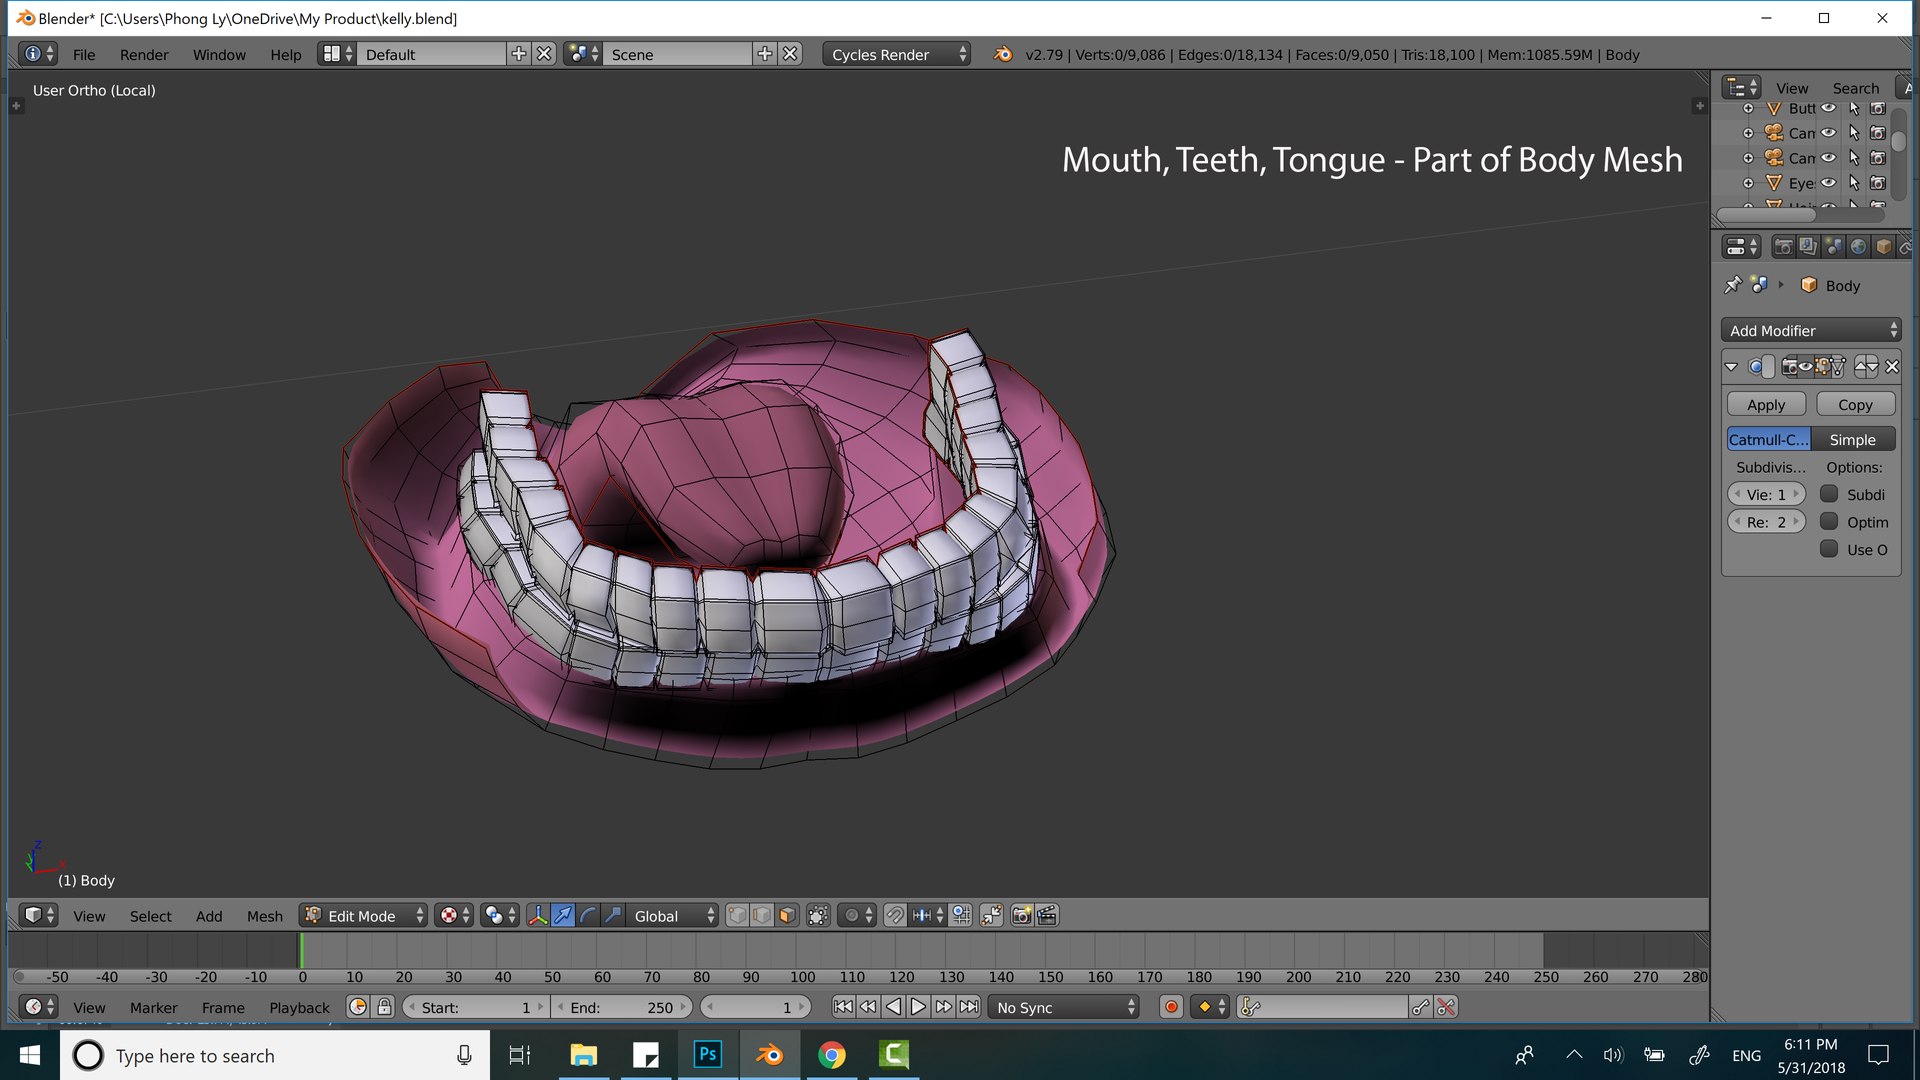This screenshot has height=1080, width=1920.
Task: Click the Copy modifier button
Action: 1856,405
